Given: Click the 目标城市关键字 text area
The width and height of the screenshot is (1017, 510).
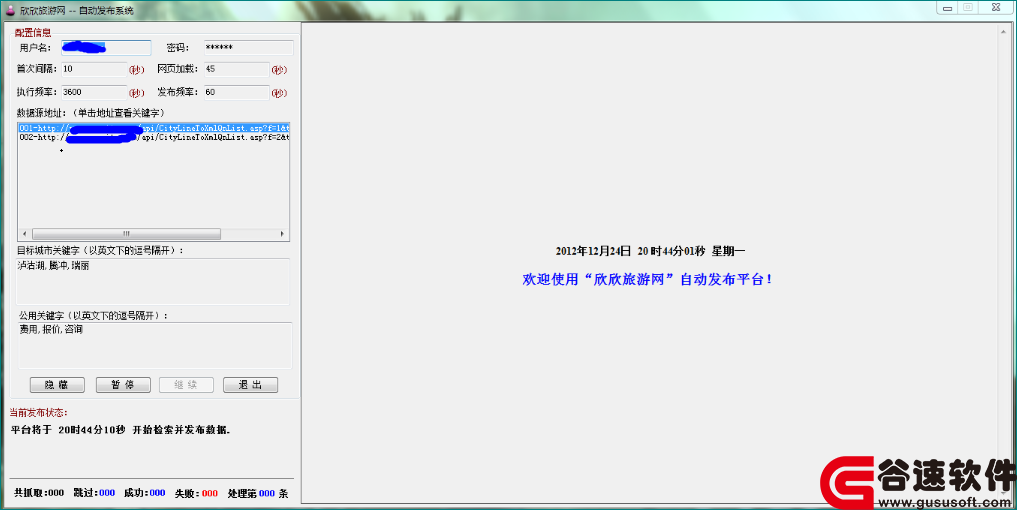Looking at the screenshot, I should click(153, 281).
